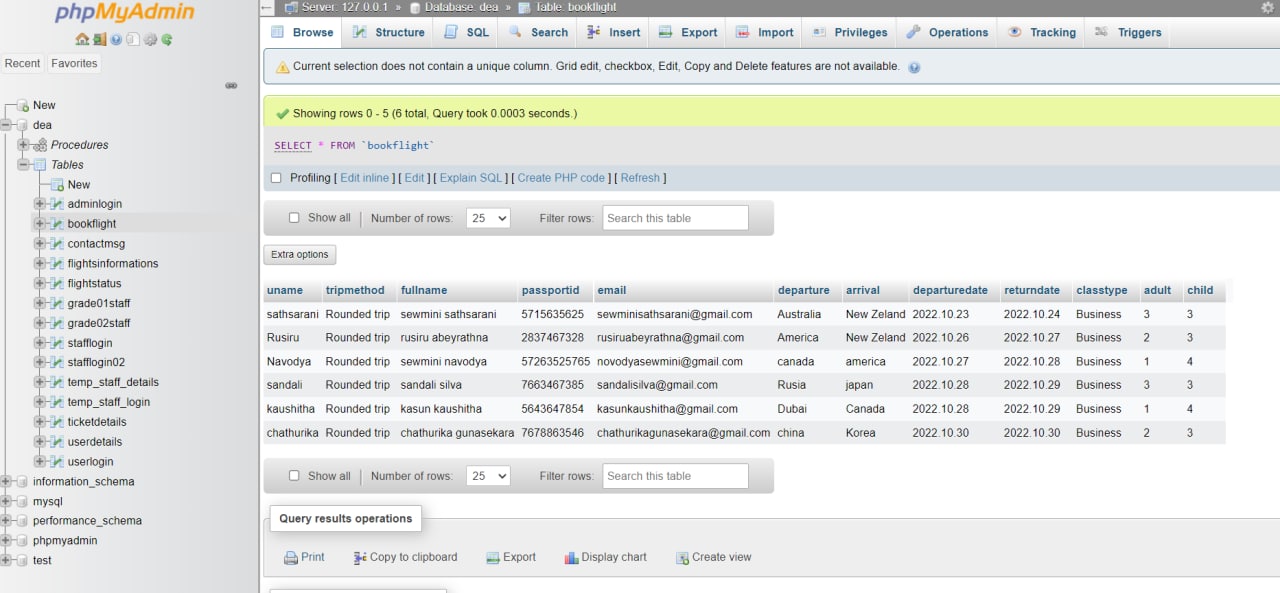Click the Refresh query link

pos(640,178)
